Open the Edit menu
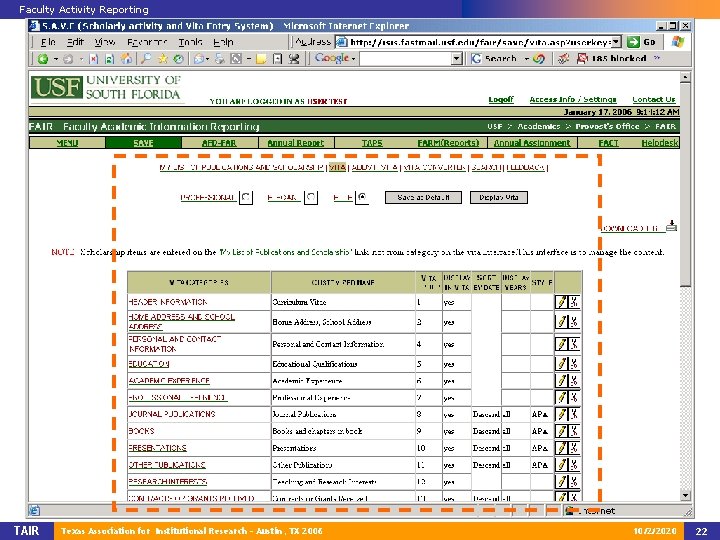 [x=75, y=42]
